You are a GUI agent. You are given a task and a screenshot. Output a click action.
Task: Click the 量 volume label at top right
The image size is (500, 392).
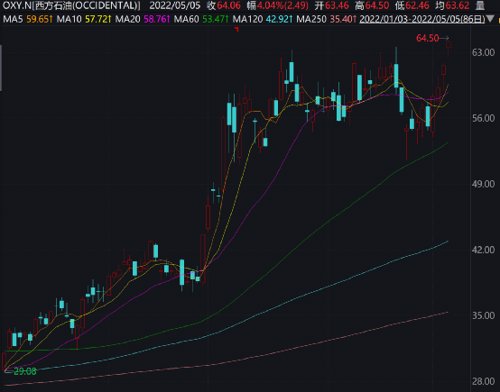480,6
